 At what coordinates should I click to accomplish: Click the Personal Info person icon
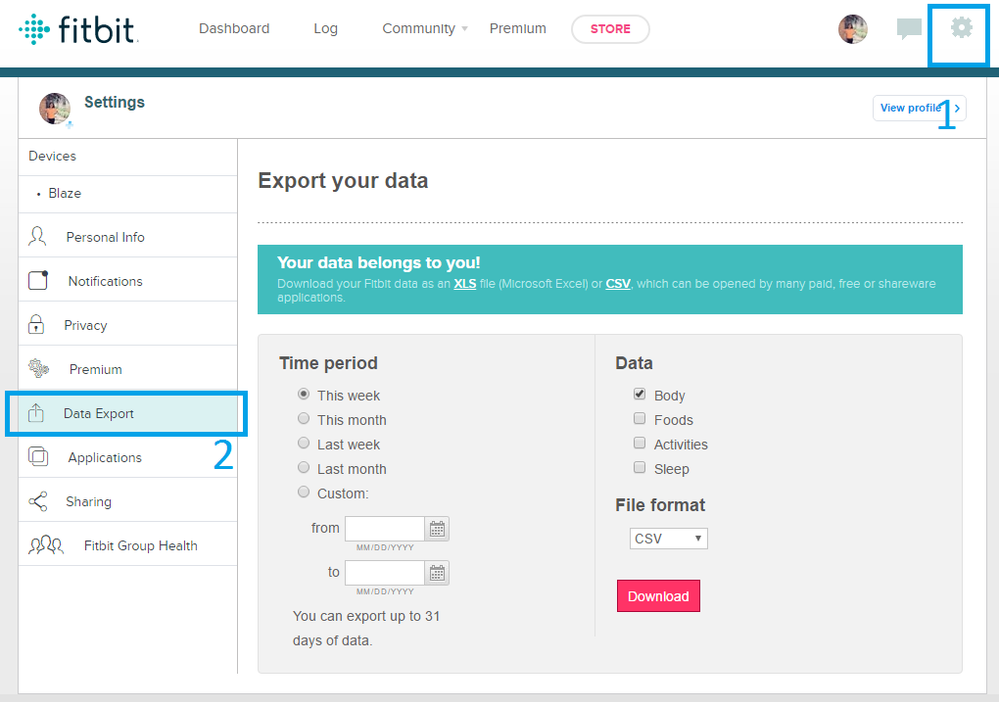point(38,236)
